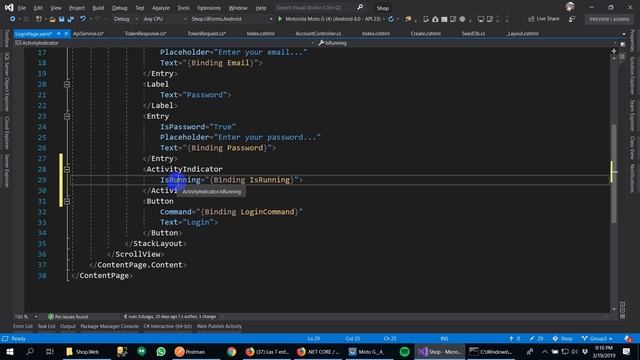The image size is (640, 360).
Task: Switch to the TokenResponse.cs tab
Action: pyautogui.click(x=145, y=33)
